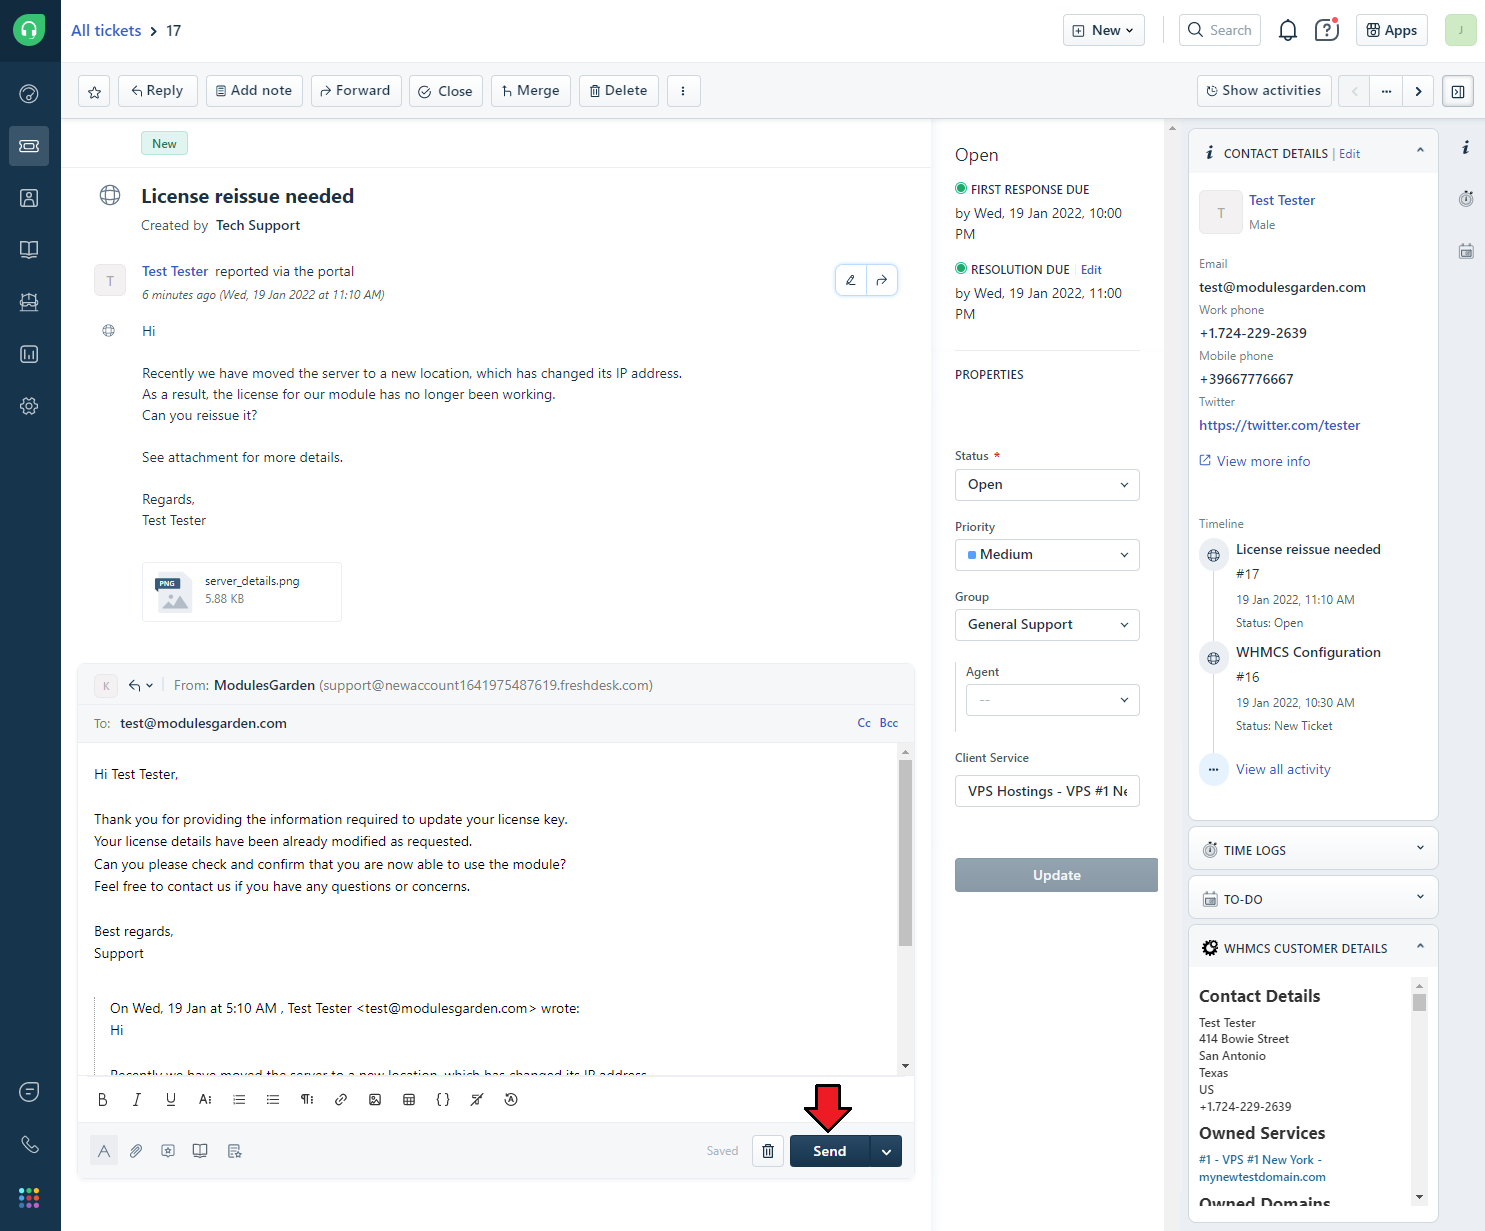Viewport: 1485px width, 1231px height.
Task: Open the Send button dropdown arrow
Action: point(886,1151)
